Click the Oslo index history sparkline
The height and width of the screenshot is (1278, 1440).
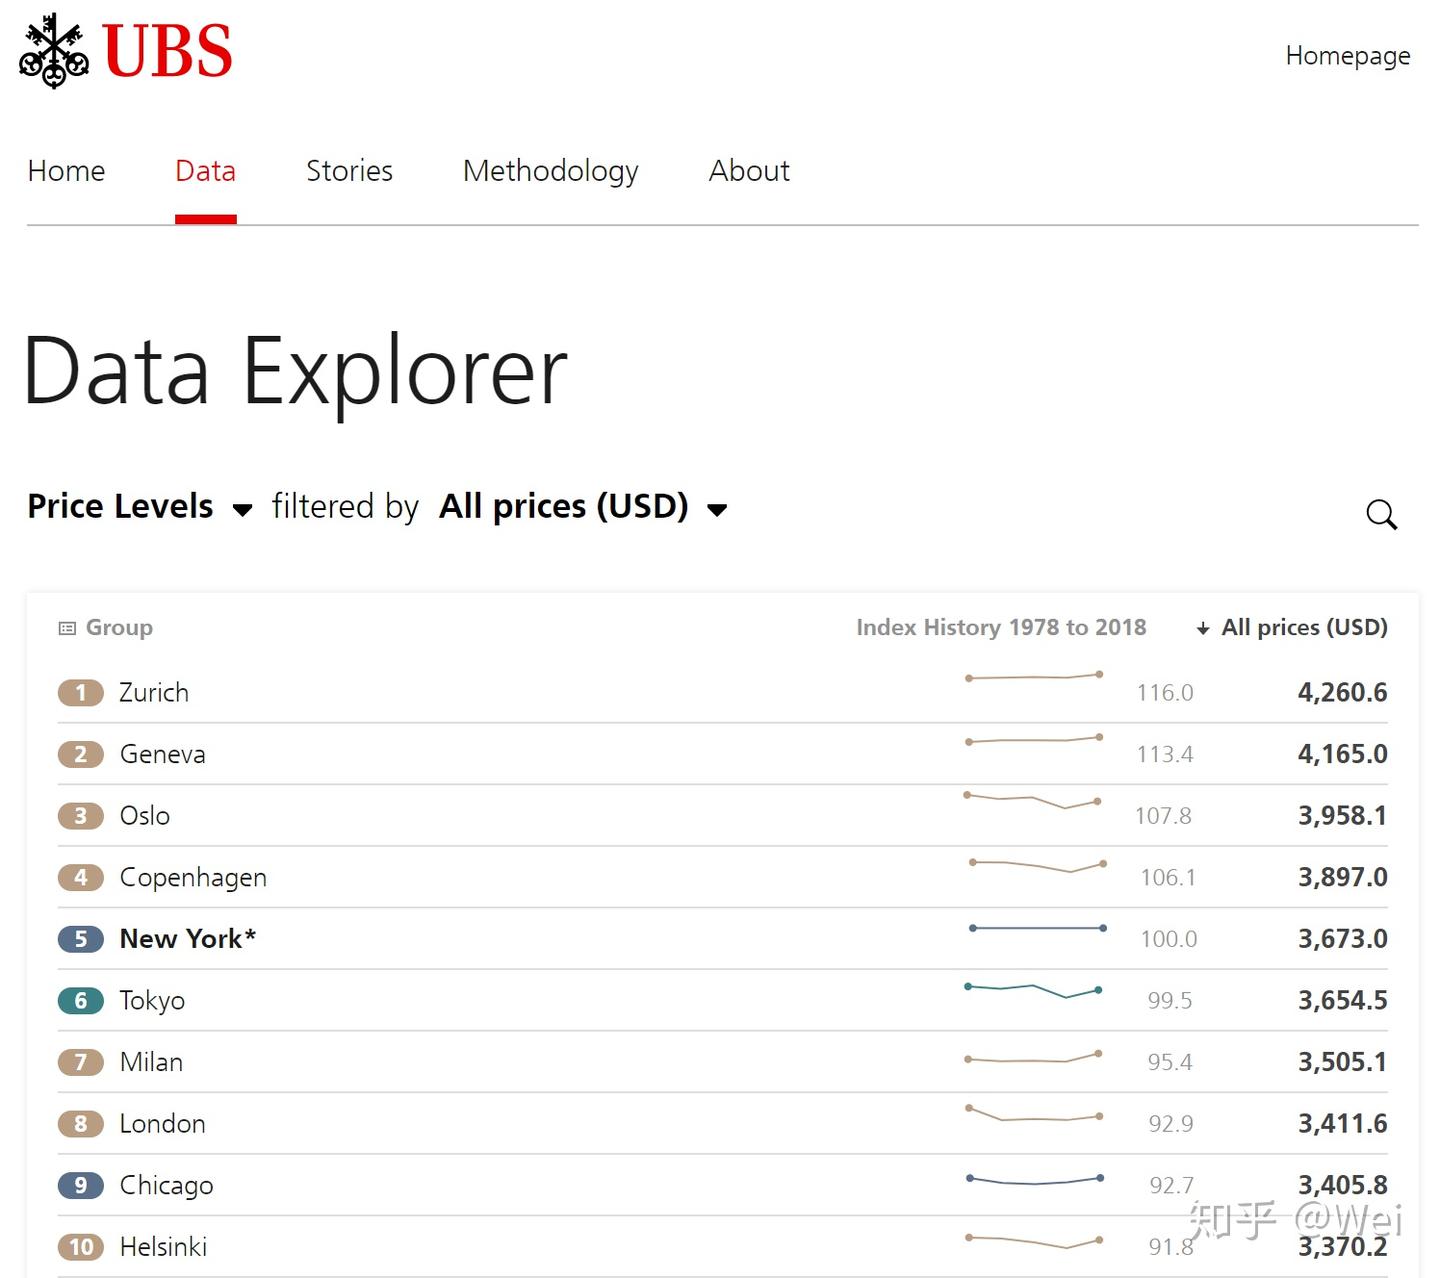(x=1032, y=801)
